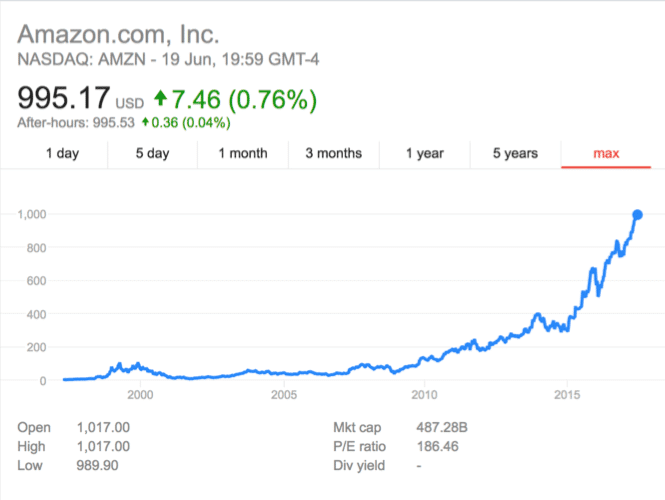Click the P/E ratio value 186.46
The image size is (665, 500).
point(438,446)
